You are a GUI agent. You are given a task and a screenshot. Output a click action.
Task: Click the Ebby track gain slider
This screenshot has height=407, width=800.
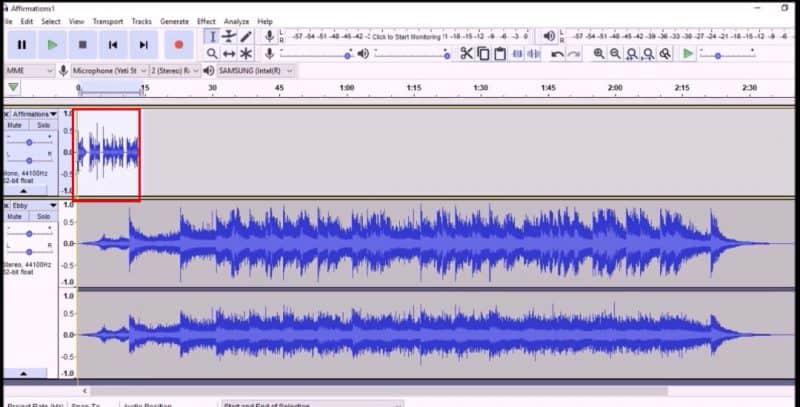tap(29, 233)
